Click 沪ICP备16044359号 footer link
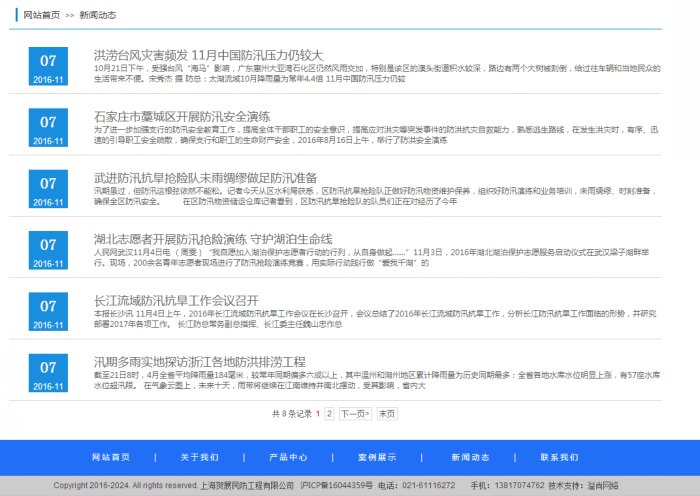Screen dimensions: 700x496 click(x=336, y=485)
